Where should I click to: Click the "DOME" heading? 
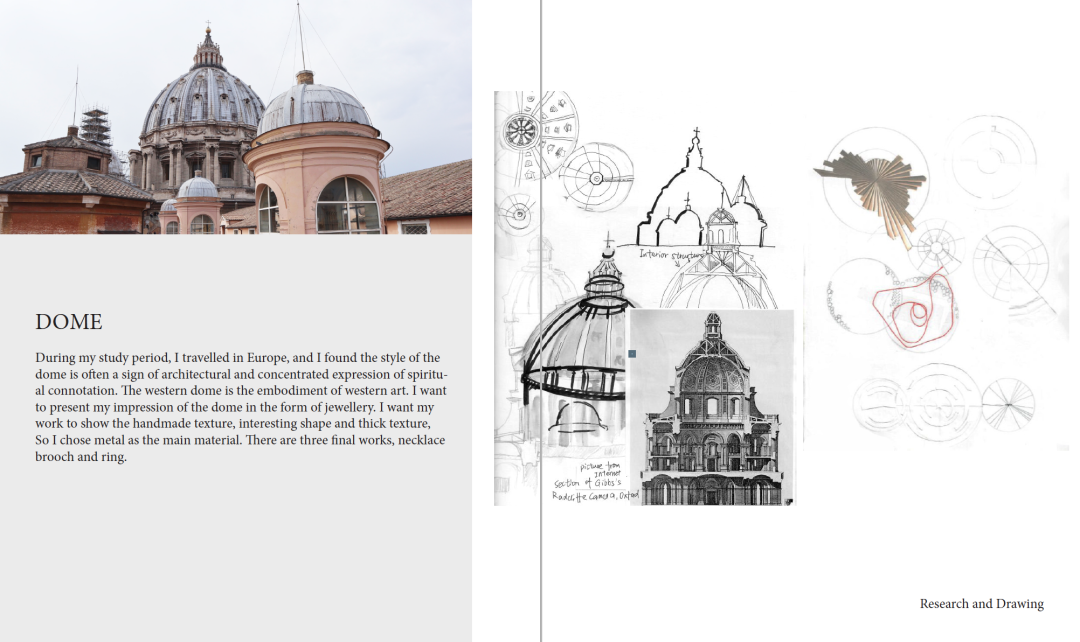(x=69, y=322)
